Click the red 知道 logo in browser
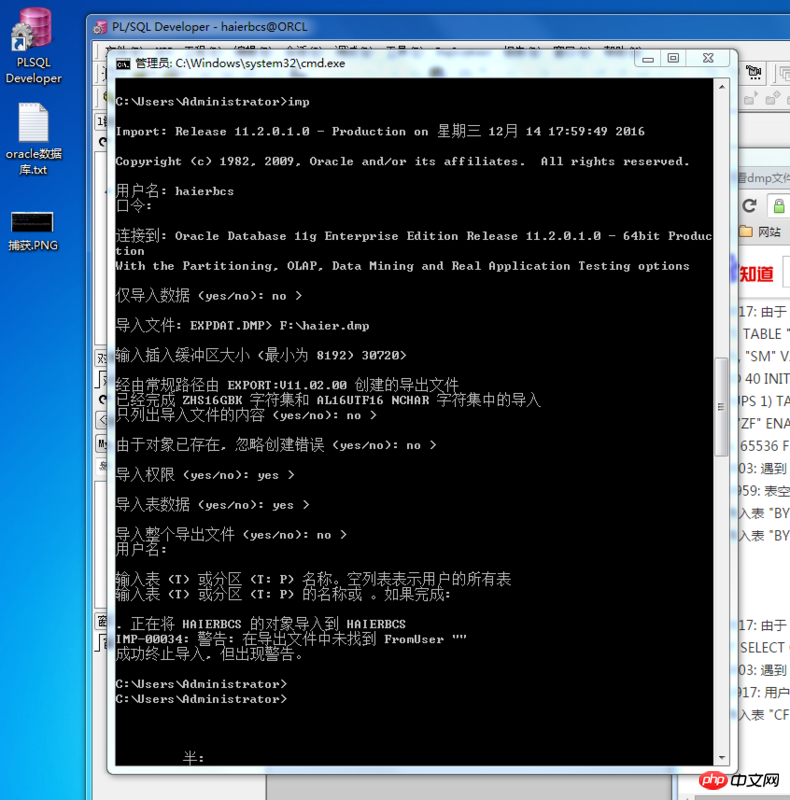Screen dimensions: 790x800 coord(757,274)
